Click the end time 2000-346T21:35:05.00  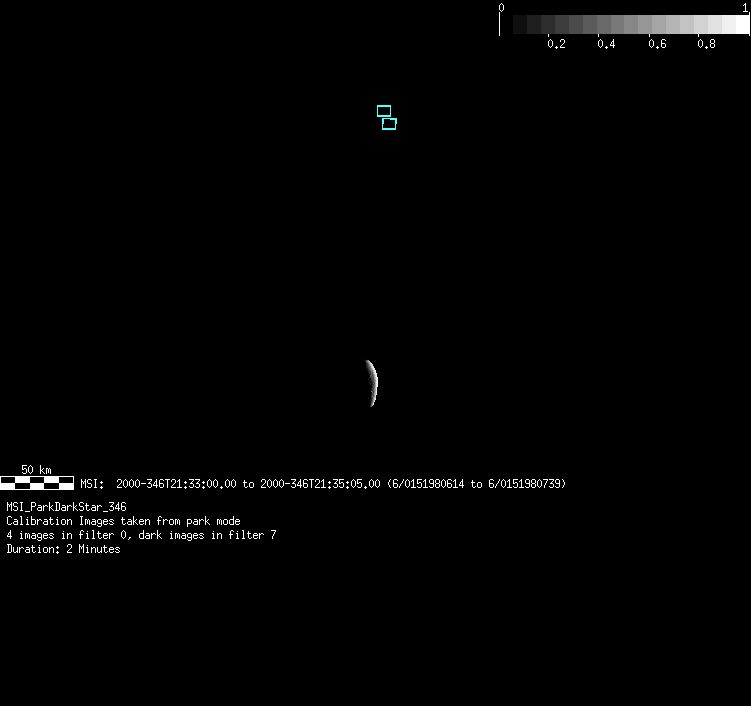tap(320, 484)
